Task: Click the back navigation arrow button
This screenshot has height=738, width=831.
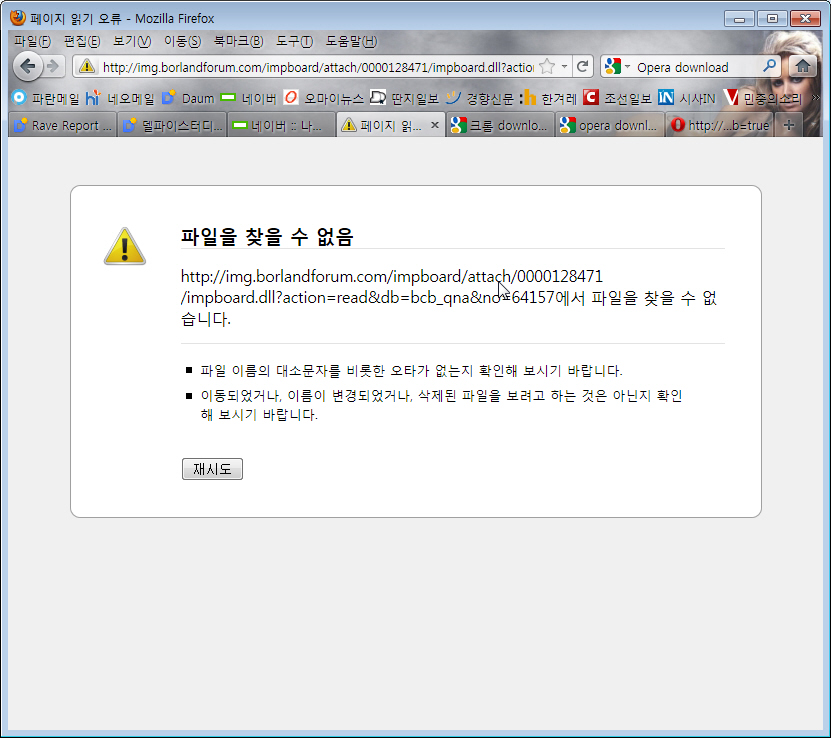Action: pos(27,67)
